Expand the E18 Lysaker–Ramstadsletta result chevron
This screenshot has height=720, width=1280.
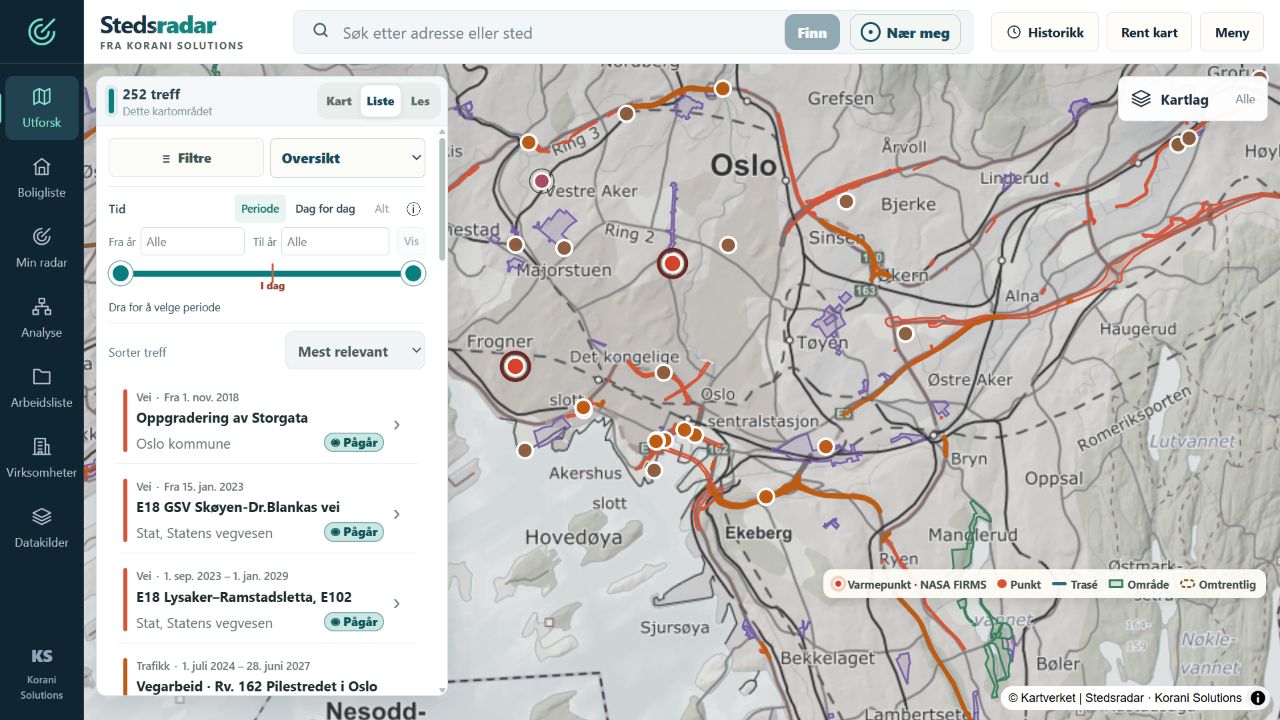397,603
